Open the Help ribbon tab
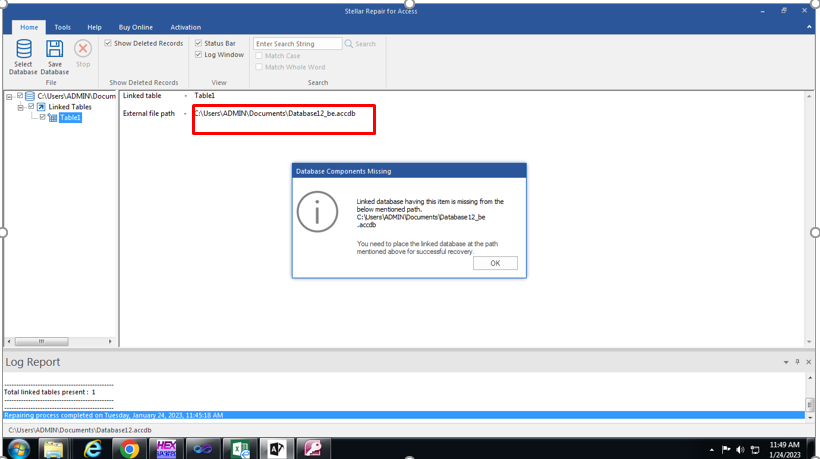 click(94, 27)
